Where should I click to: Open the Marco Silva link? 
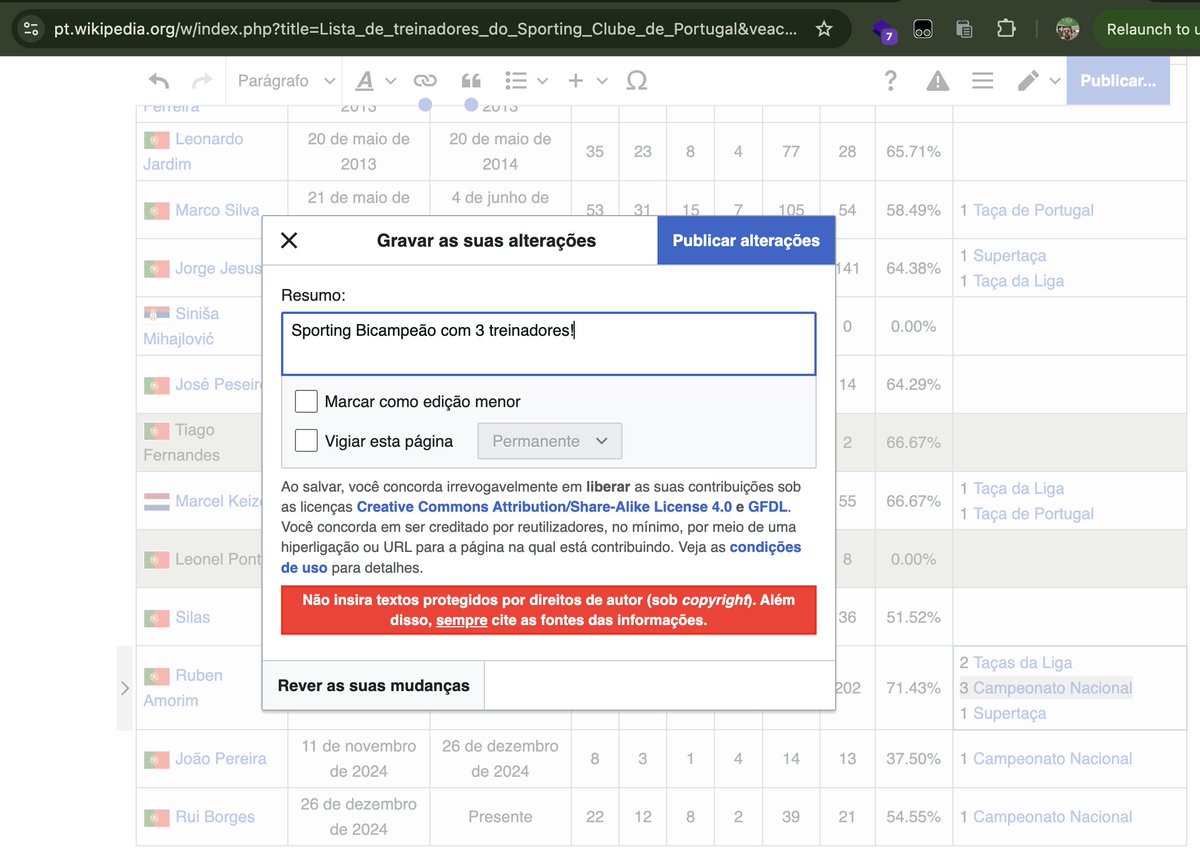click(x=217, y=210)
